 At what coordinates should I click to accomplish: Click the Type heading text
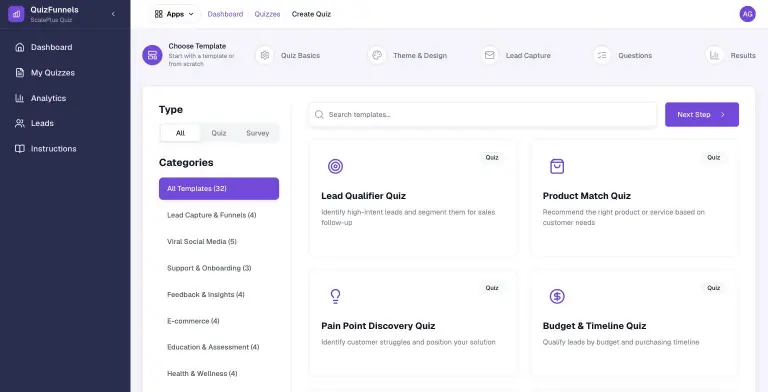171,110
